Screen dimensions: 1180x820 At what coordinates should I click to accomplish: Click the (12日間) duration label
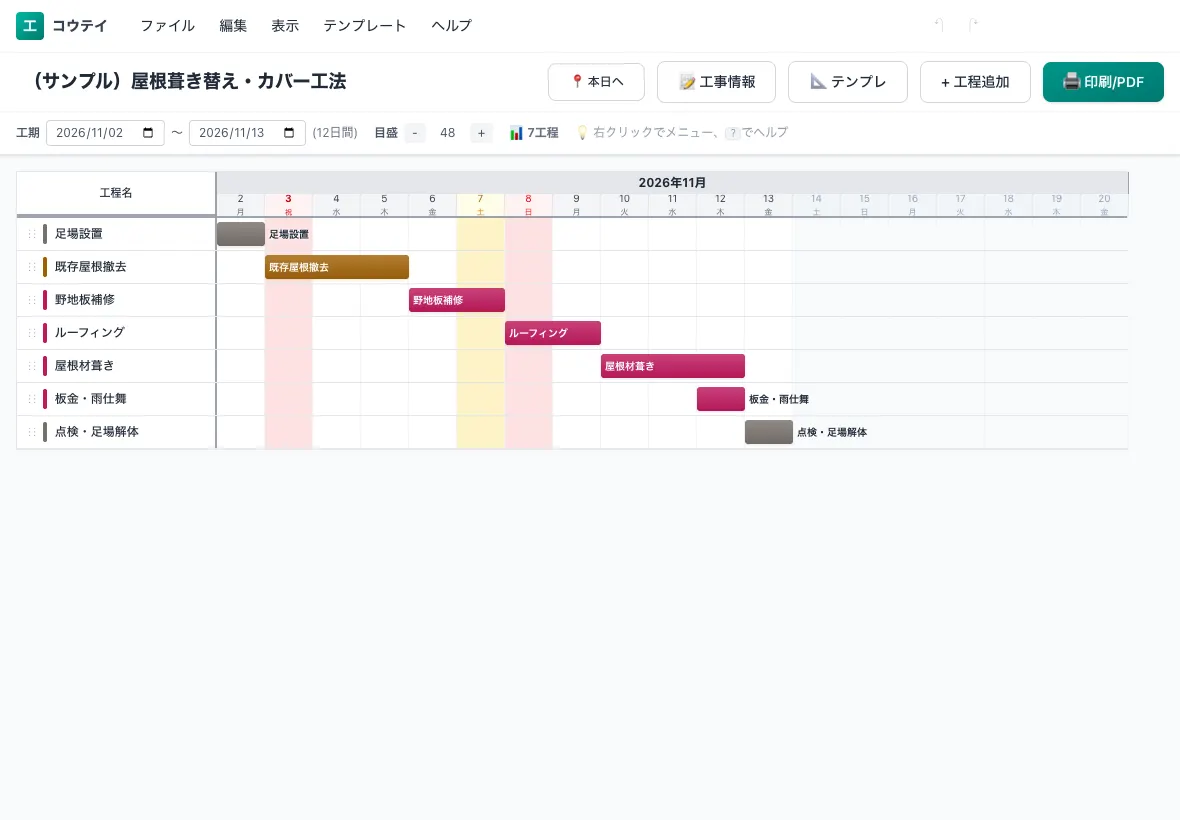[335, 133]
